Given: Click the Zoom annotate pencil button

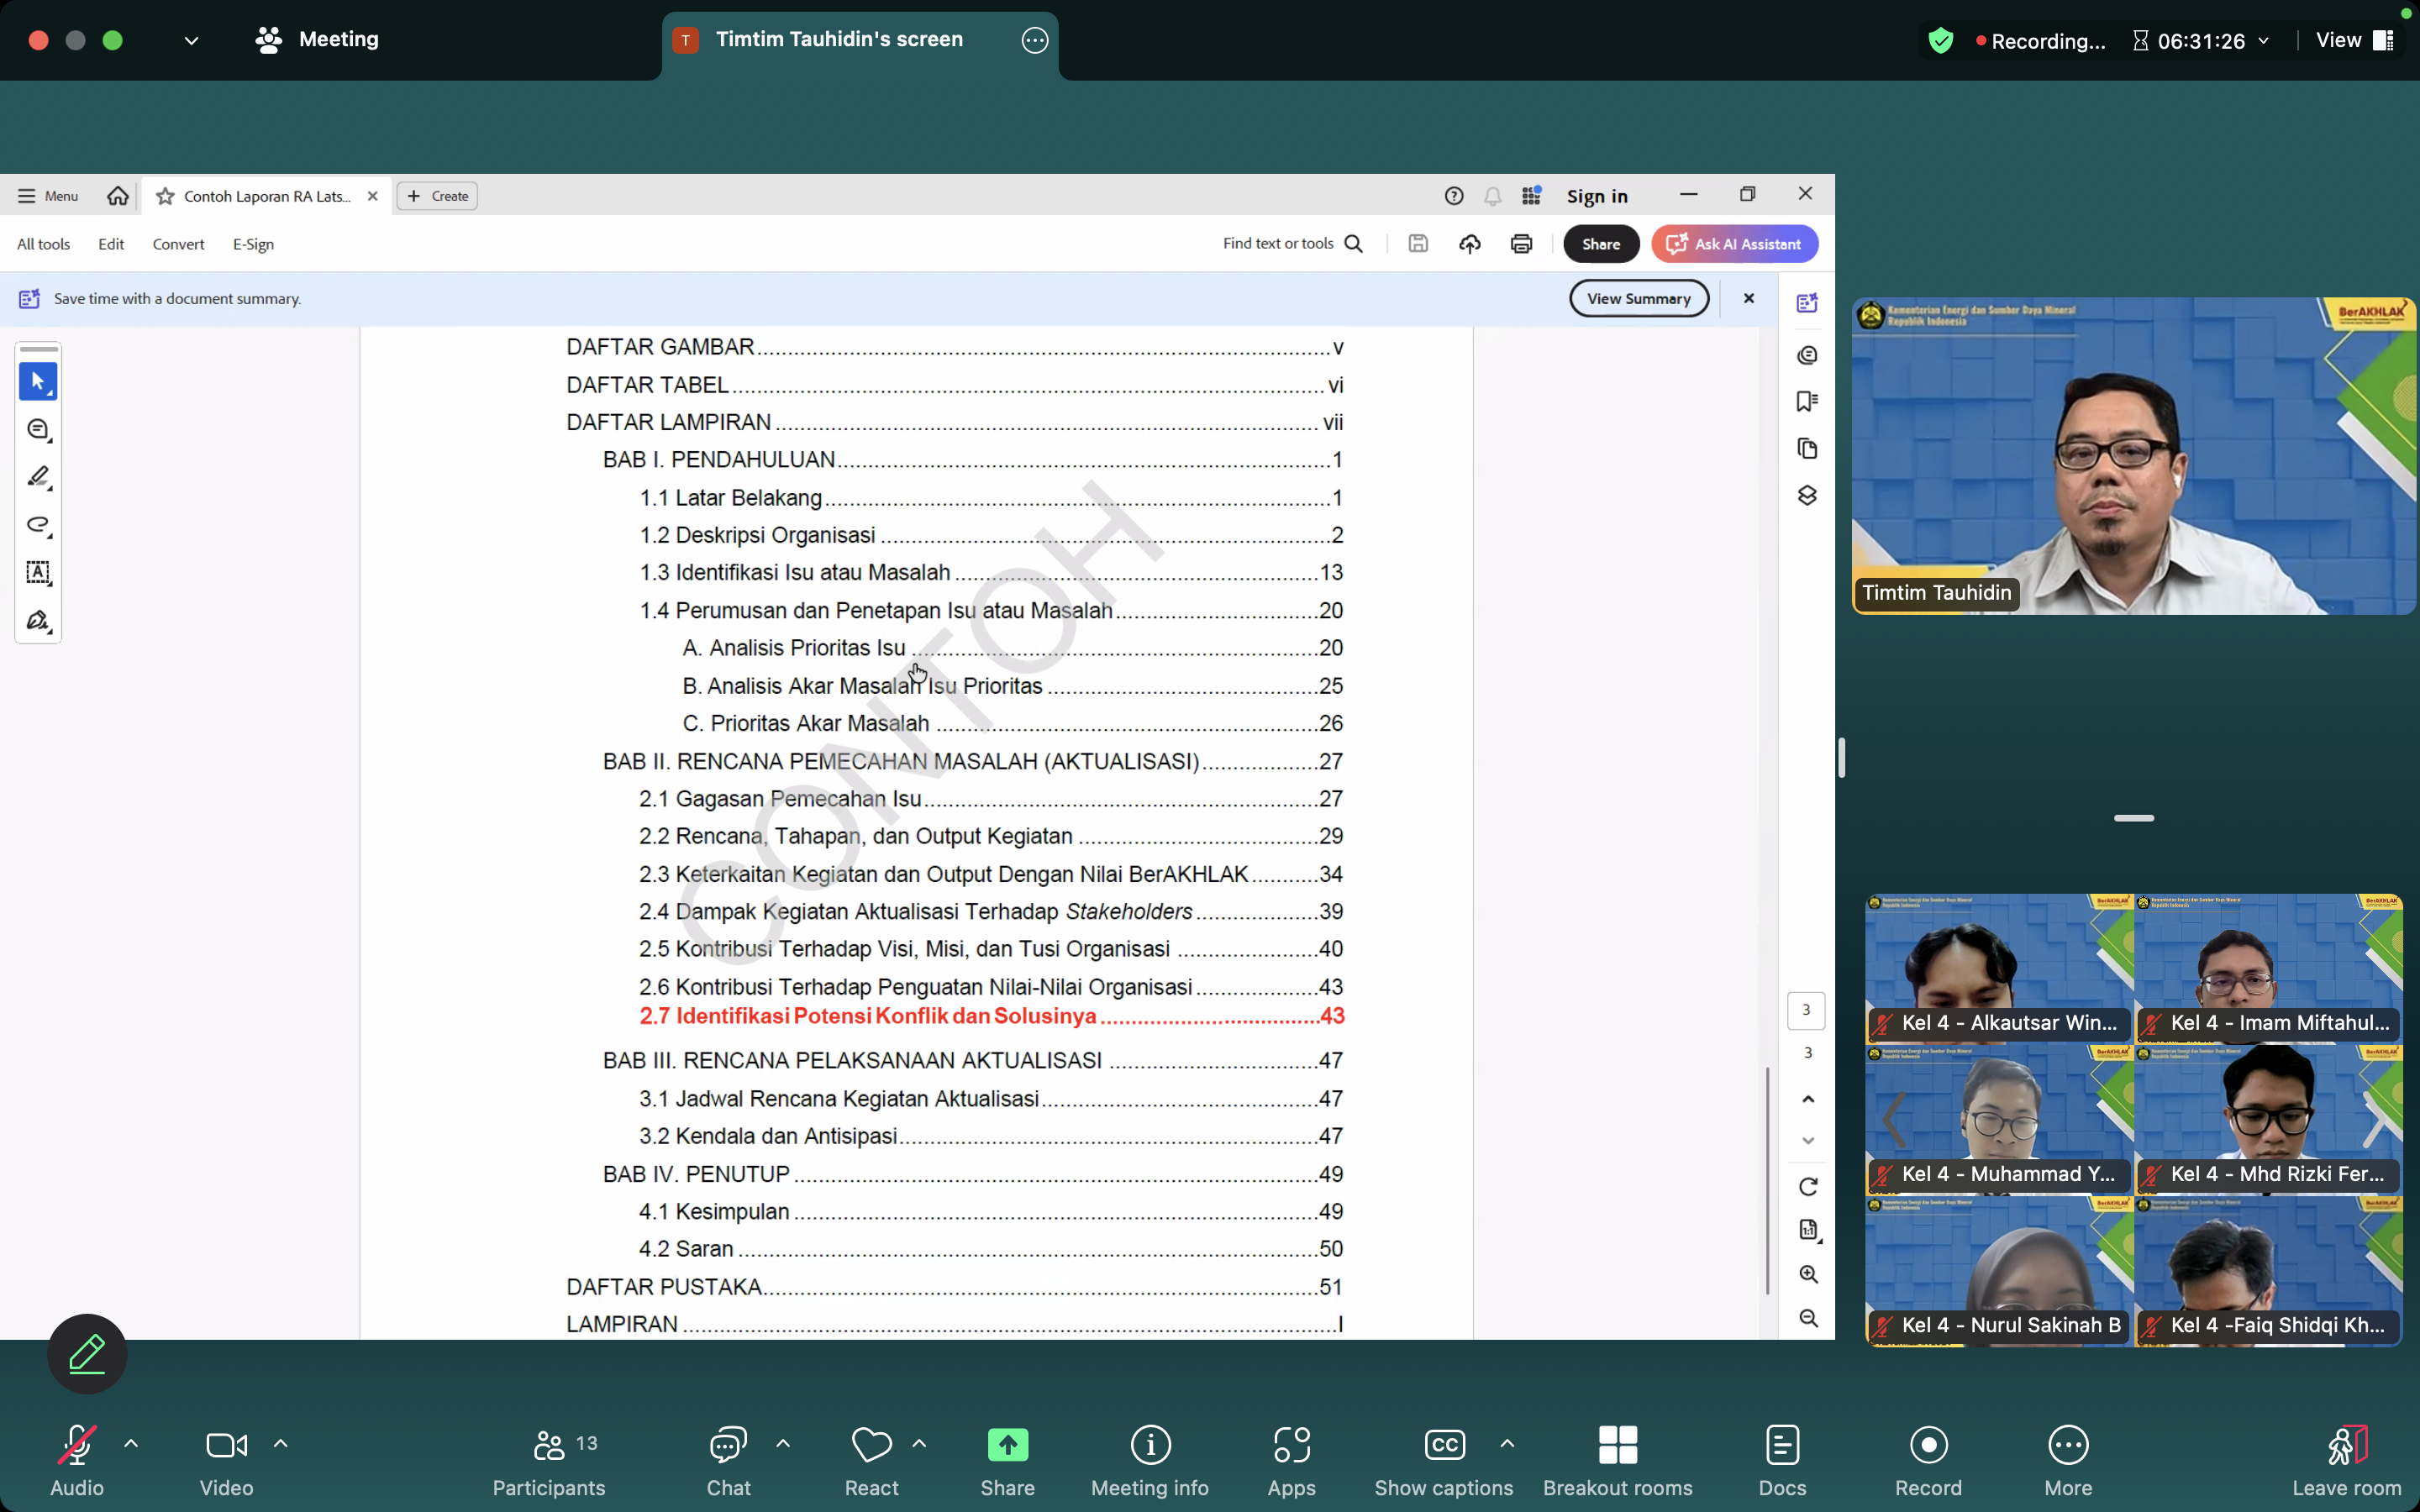Looking at the screenshot, I should point(87,1353).
